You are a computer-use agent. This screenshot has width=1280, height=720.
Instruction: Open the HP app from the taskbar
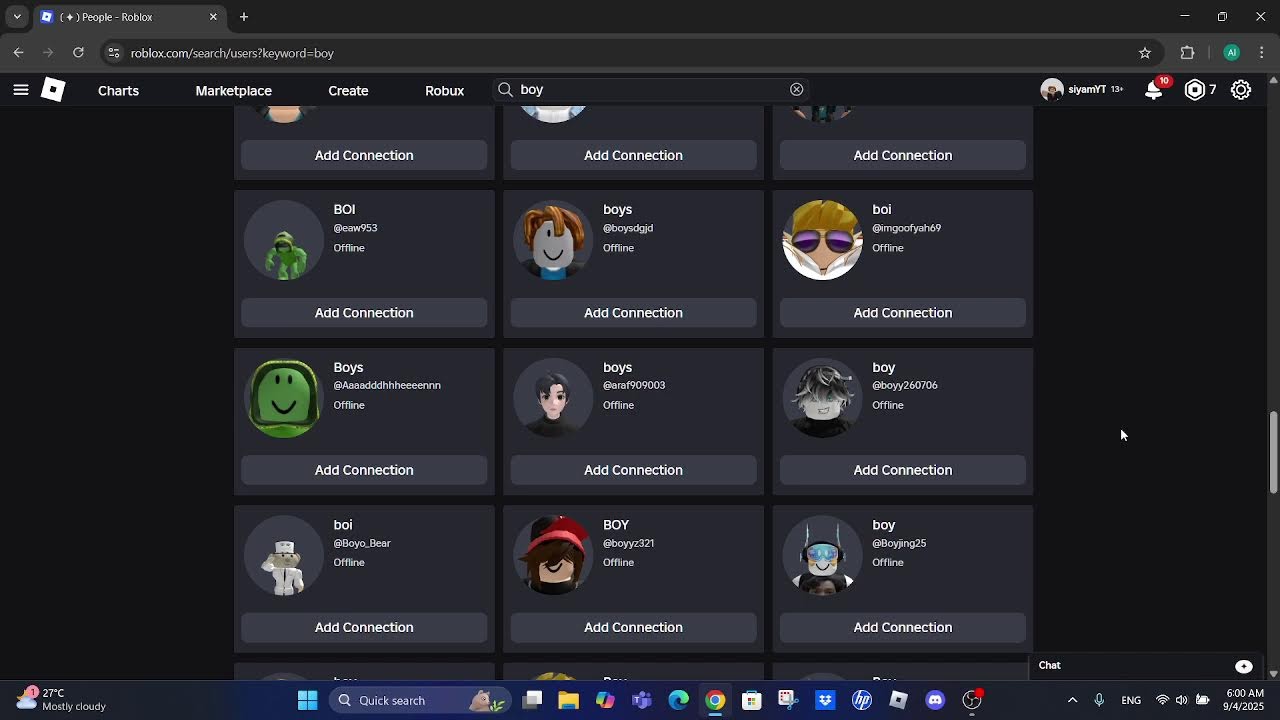pyautogui.click(x=862, y=700)
